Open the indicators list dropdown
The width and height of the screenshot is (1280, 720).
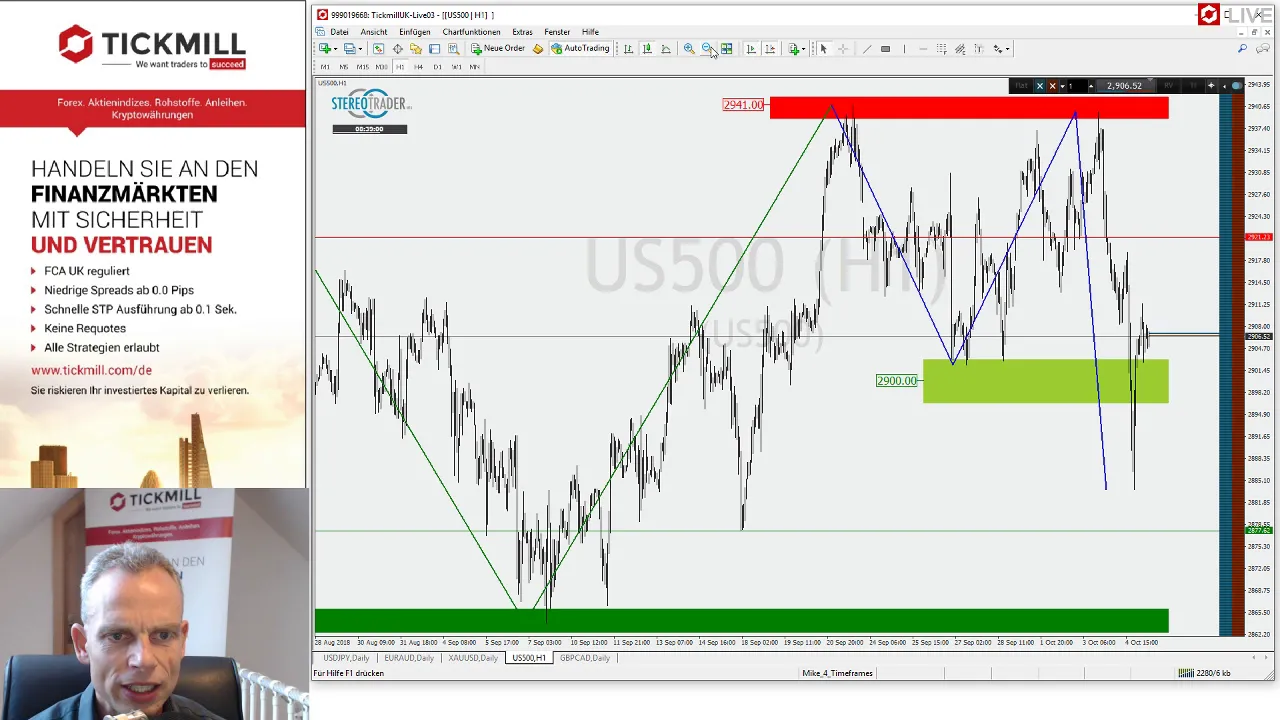803,48
